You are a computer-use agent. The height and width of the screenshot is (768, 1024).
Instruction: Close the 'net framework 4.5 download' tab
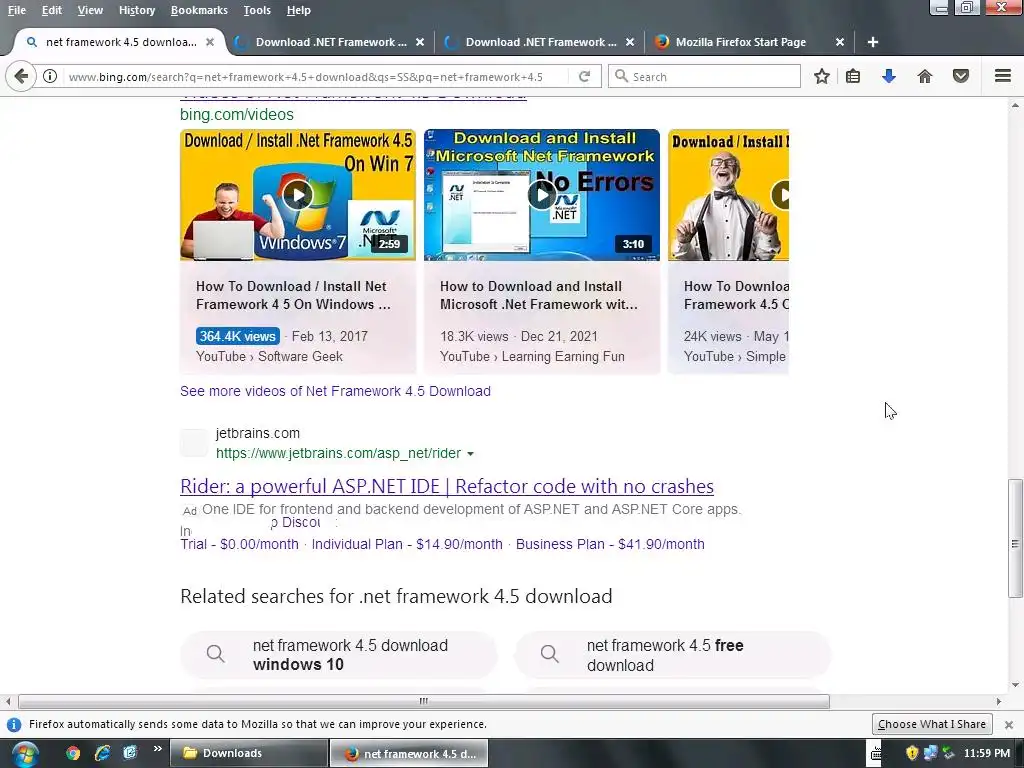pyautogui.click(x=210, y=42)
